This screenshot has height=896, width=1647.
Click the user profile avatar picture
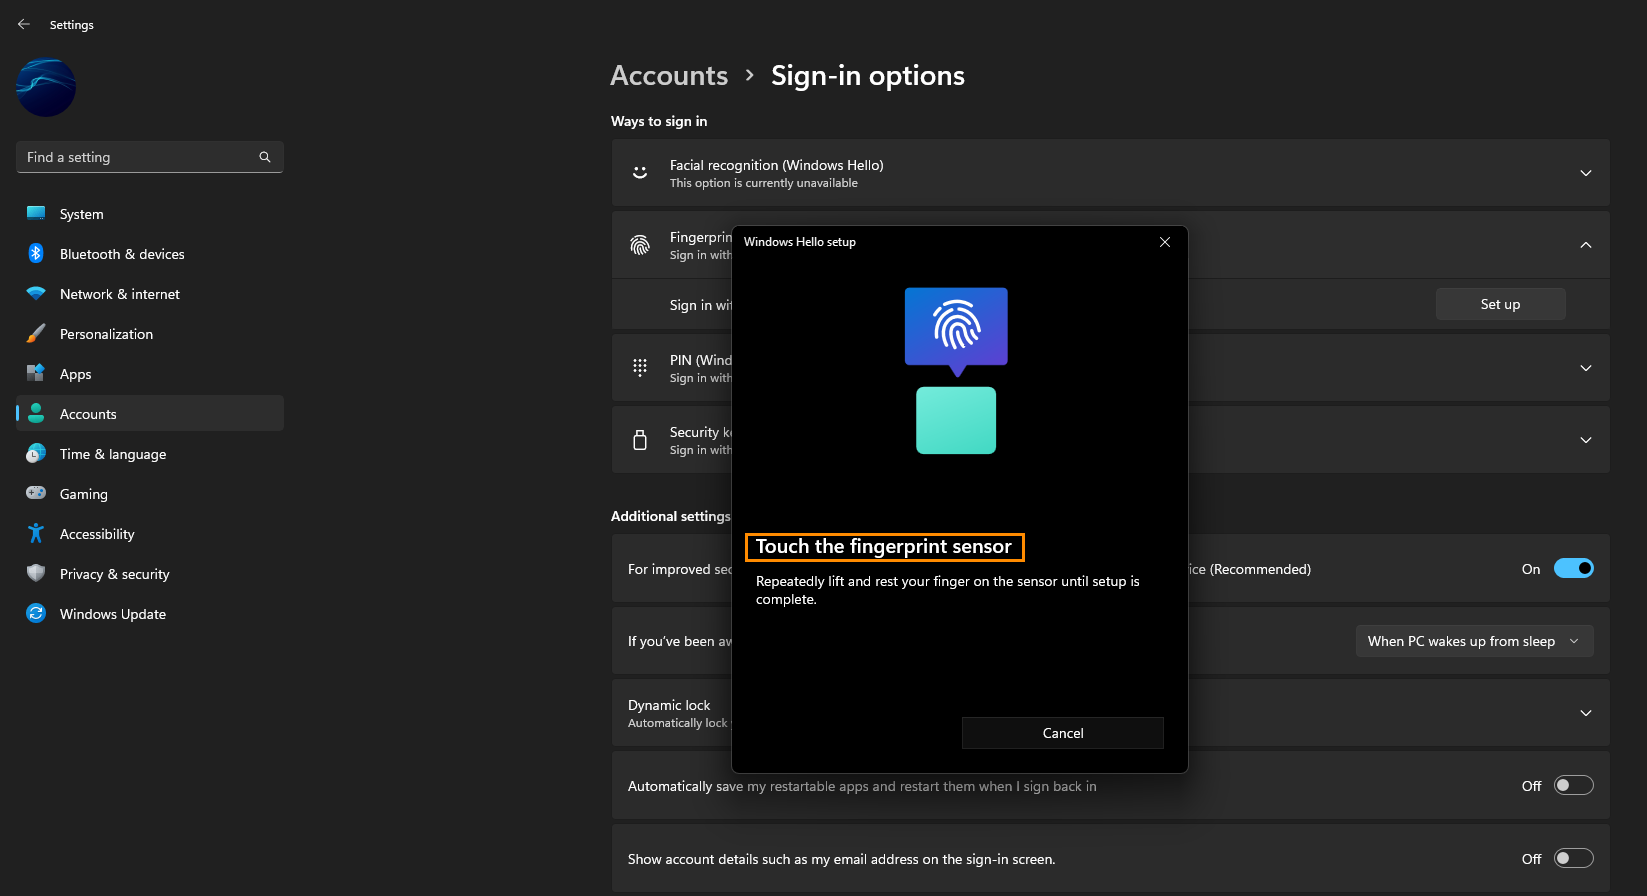[x=46, y=87]
